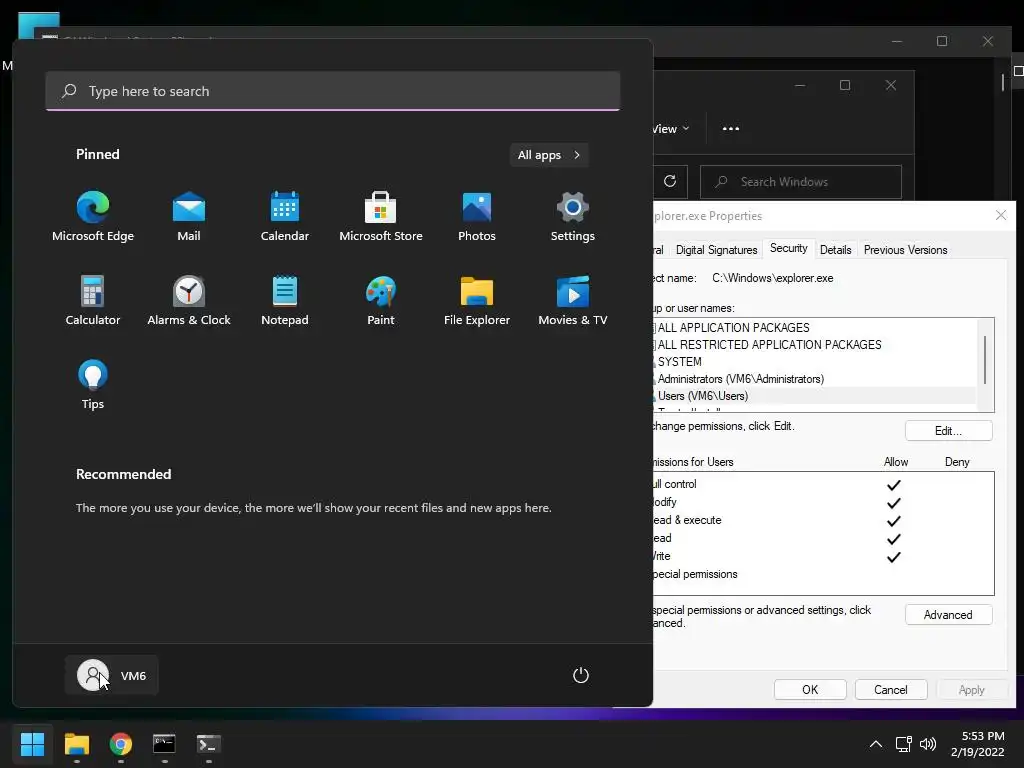The height and width of the screenshot is (768, 1024).
Task: Launch Notepad from pinned apps
Action: (x=285, y=301)
